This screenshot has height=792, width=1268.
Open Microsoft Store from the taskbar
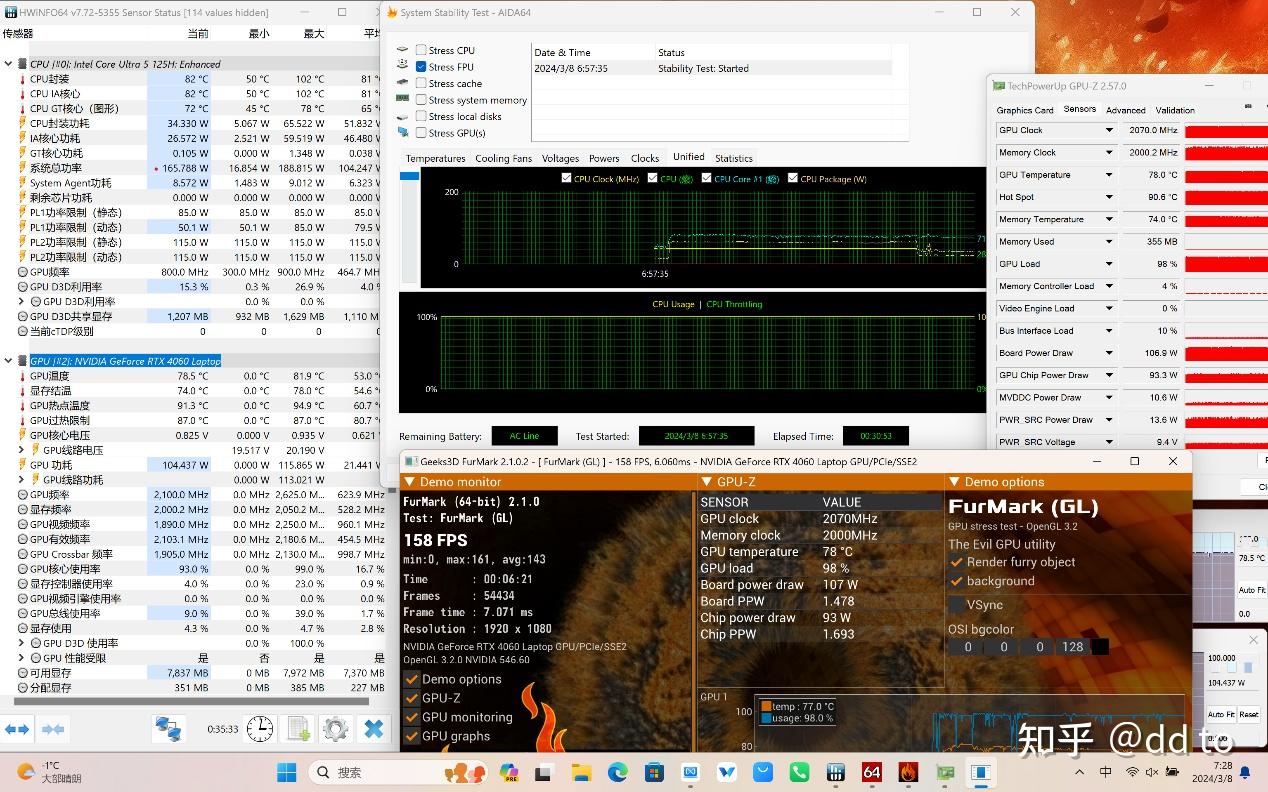pyautogui.click(x=654, y=772)
